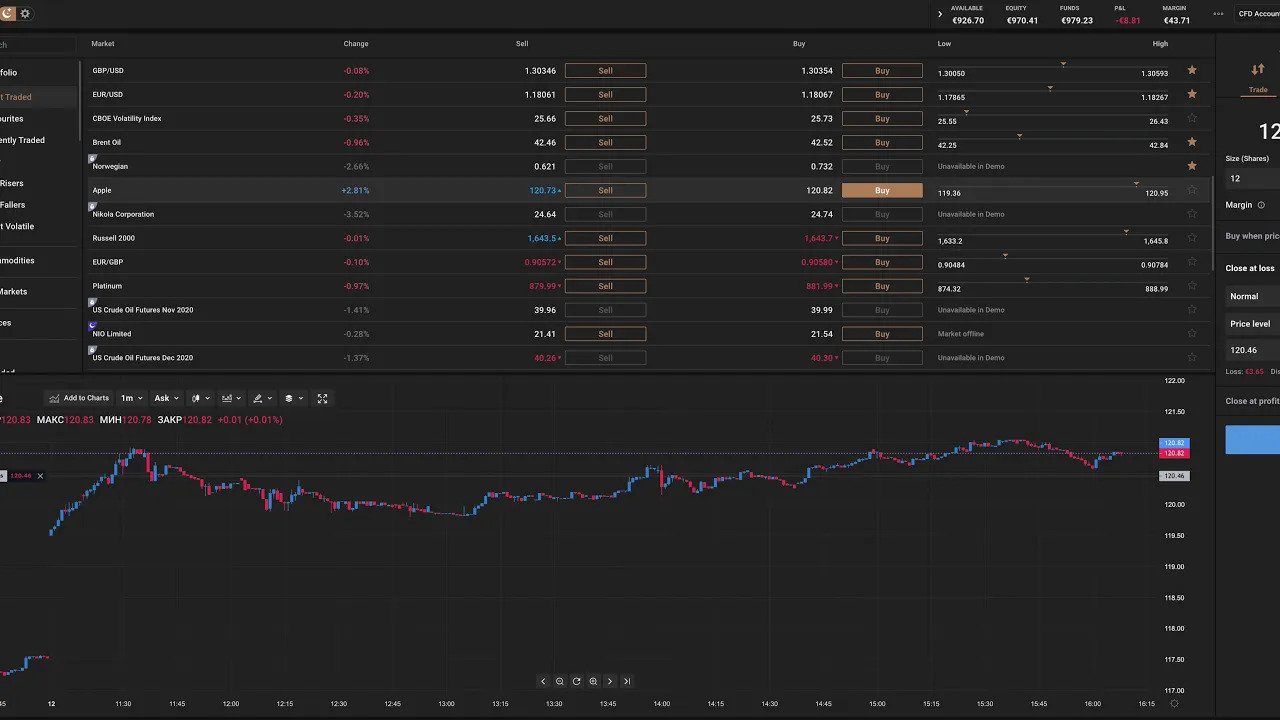
Task: Expand the chart drawing tools dropdown
Action: [262, 398]
